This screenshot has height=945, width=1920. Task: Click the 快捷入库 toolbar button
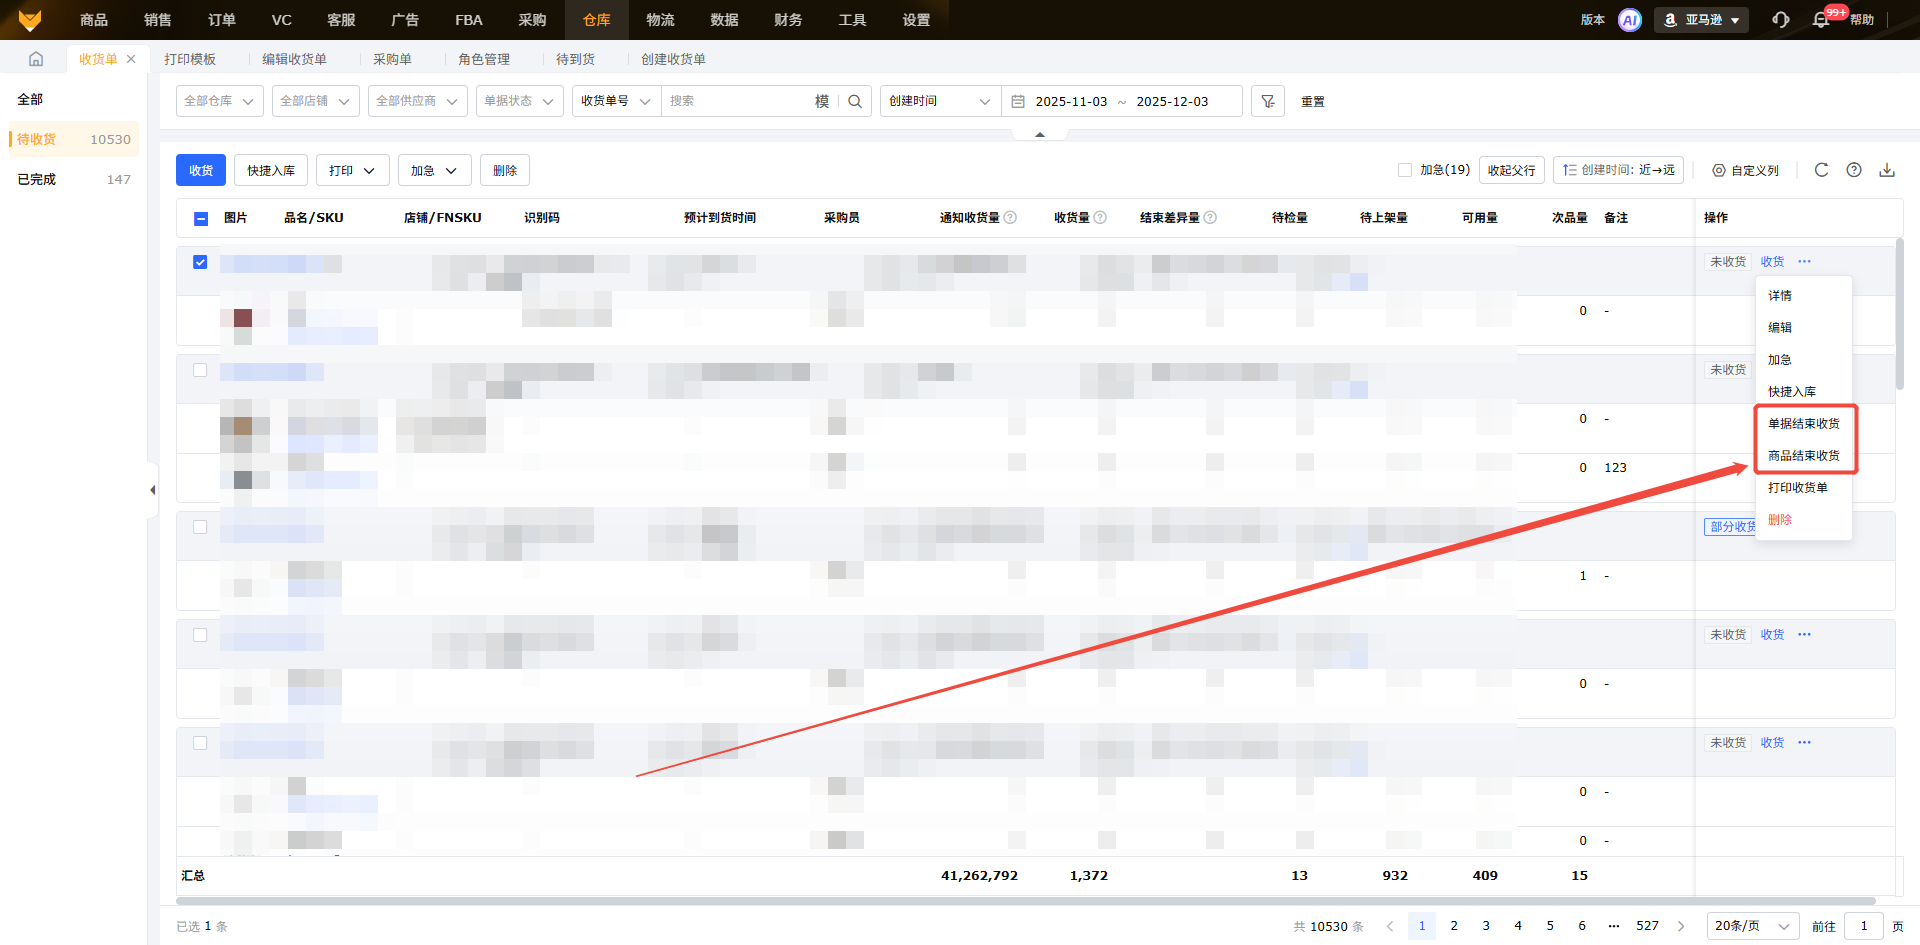pos(271,170)
